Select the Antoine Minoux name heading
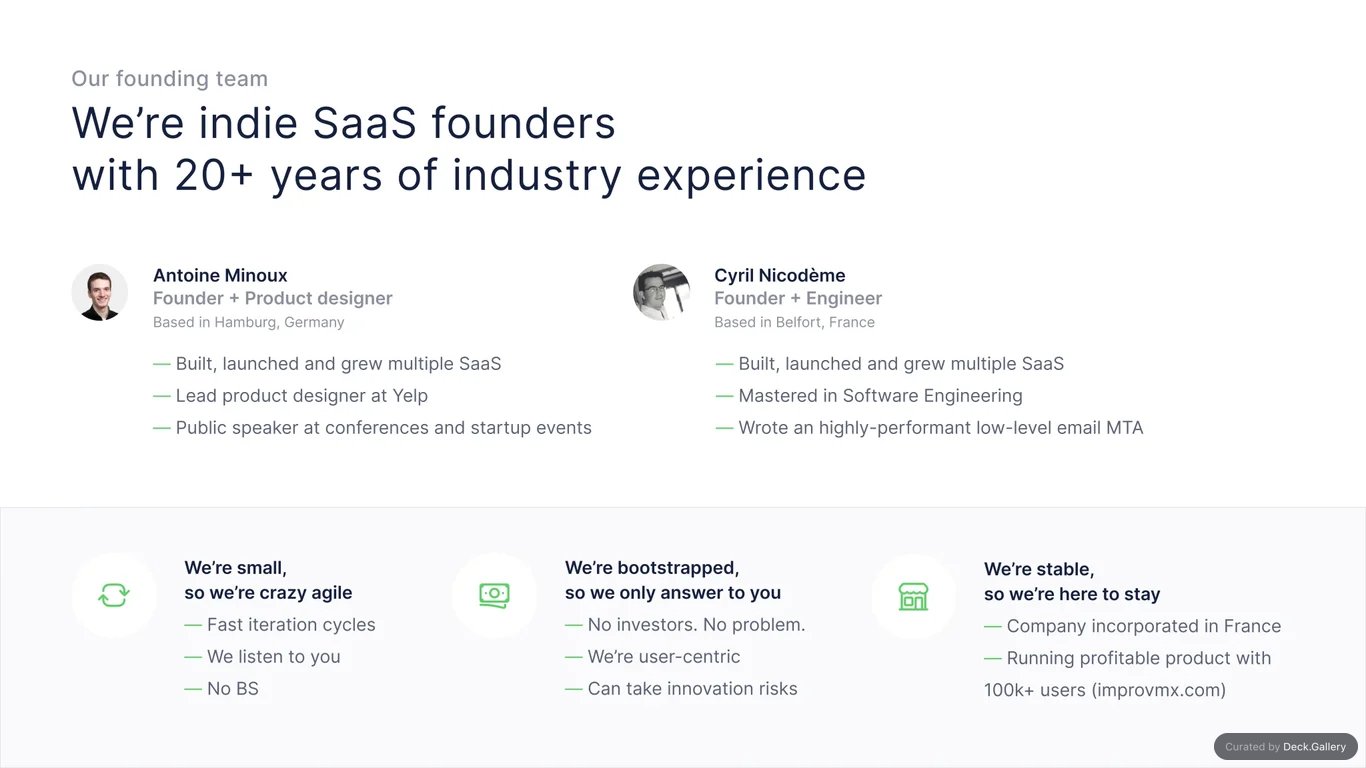 click(x=220, y=275)
